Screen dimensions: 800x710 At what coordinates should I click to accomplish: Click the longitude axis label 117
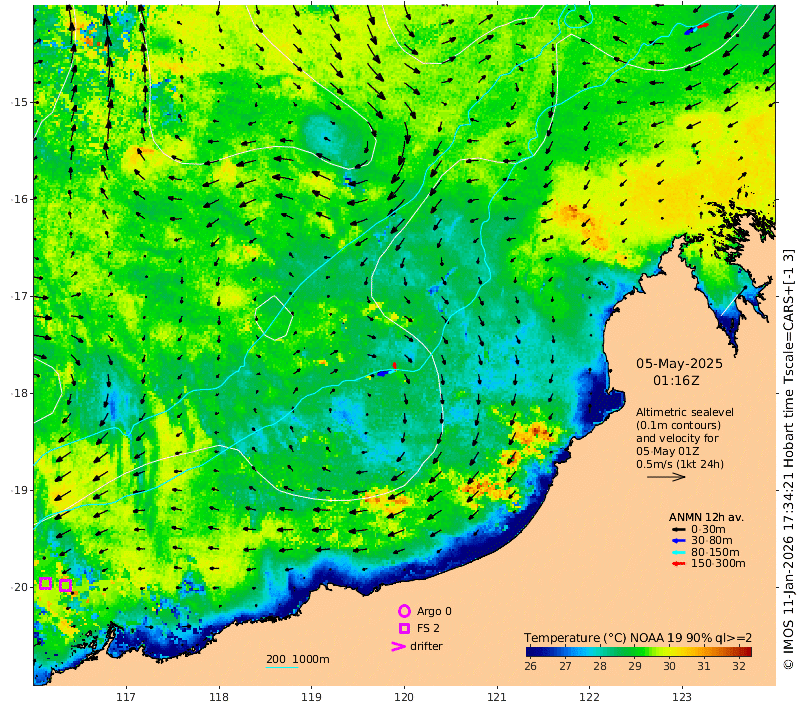126,697
